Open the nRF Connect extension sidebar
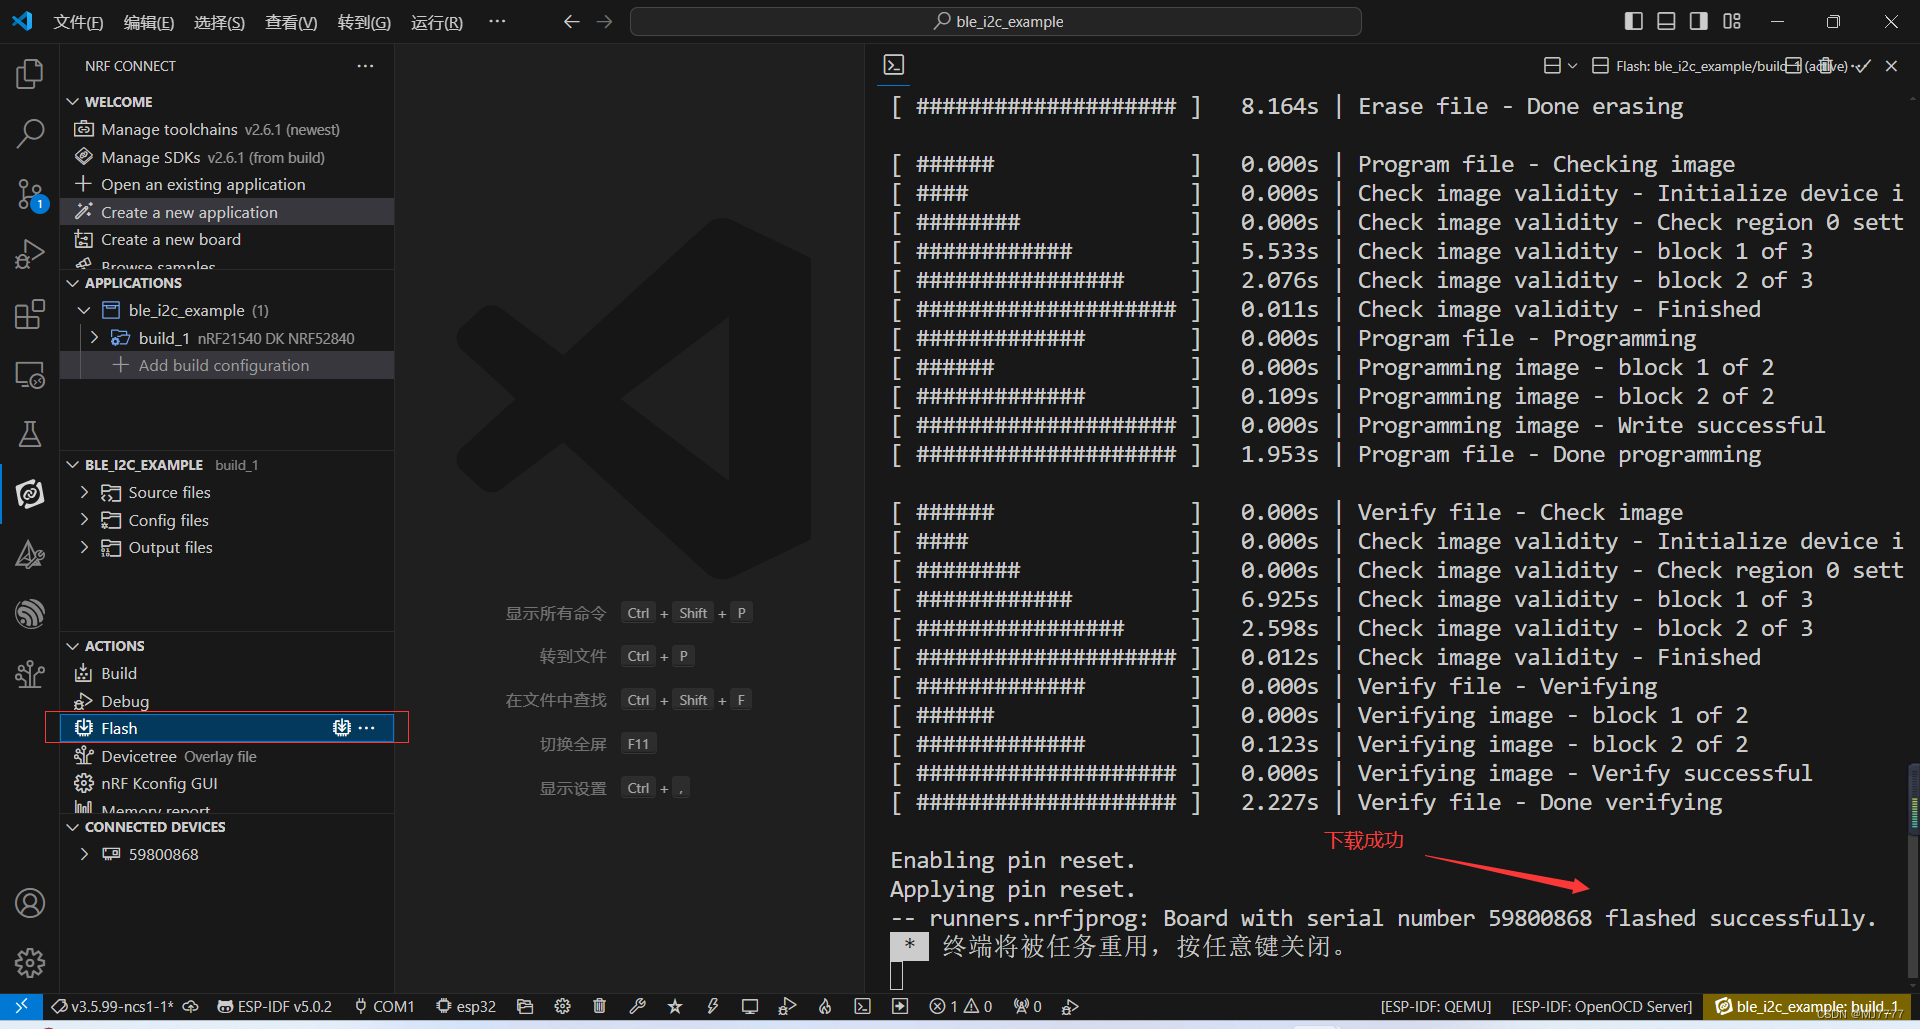This screenshot has width=1920, height=1029. tap(30, 493)
